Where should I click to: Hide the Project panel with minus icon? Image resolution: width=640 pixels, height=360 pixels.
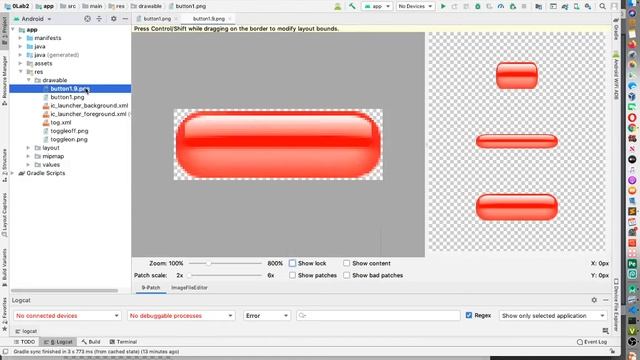coord(125,19)
